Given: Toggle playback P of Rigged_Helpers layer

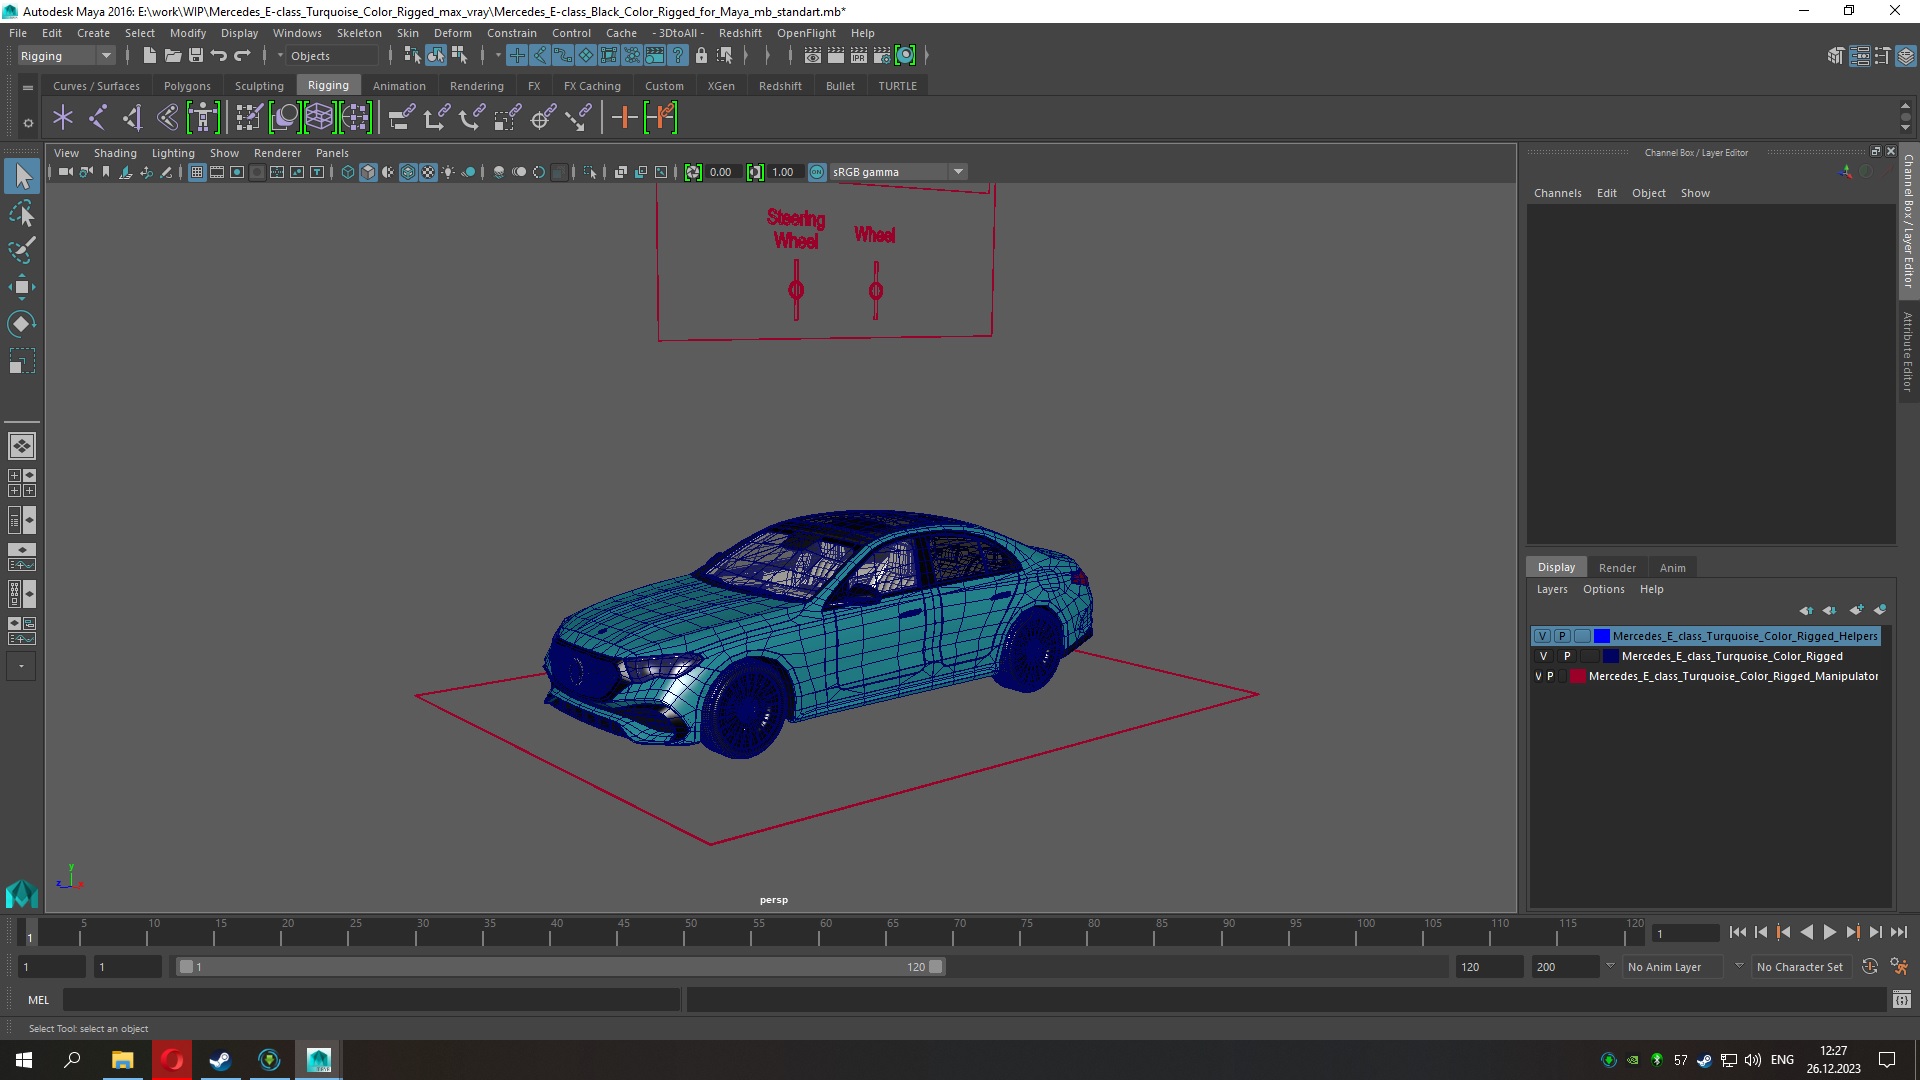Looking at the screenshot, I should pyautogui.click(x=1562, y=636).
